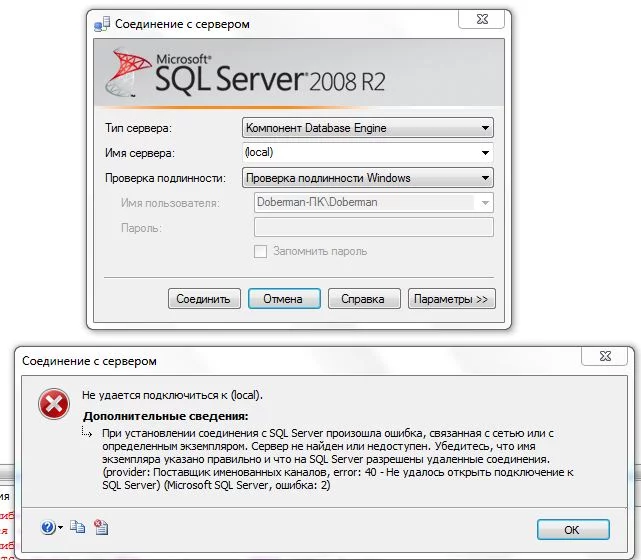Click the SQL Server 2008 R2 logo
The height and width of the screenshot is (560, 641).
point(245,74)
